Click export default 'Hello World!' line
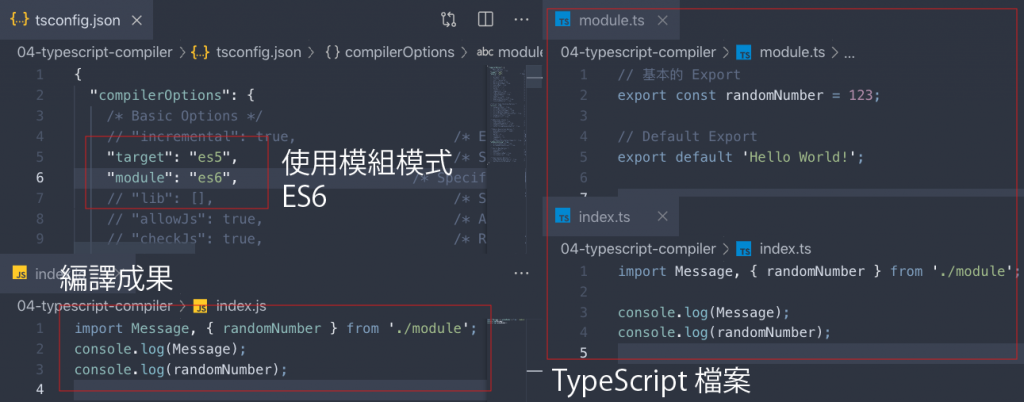1024x402 pixels. pyautogui.click(x=741, y=157)
